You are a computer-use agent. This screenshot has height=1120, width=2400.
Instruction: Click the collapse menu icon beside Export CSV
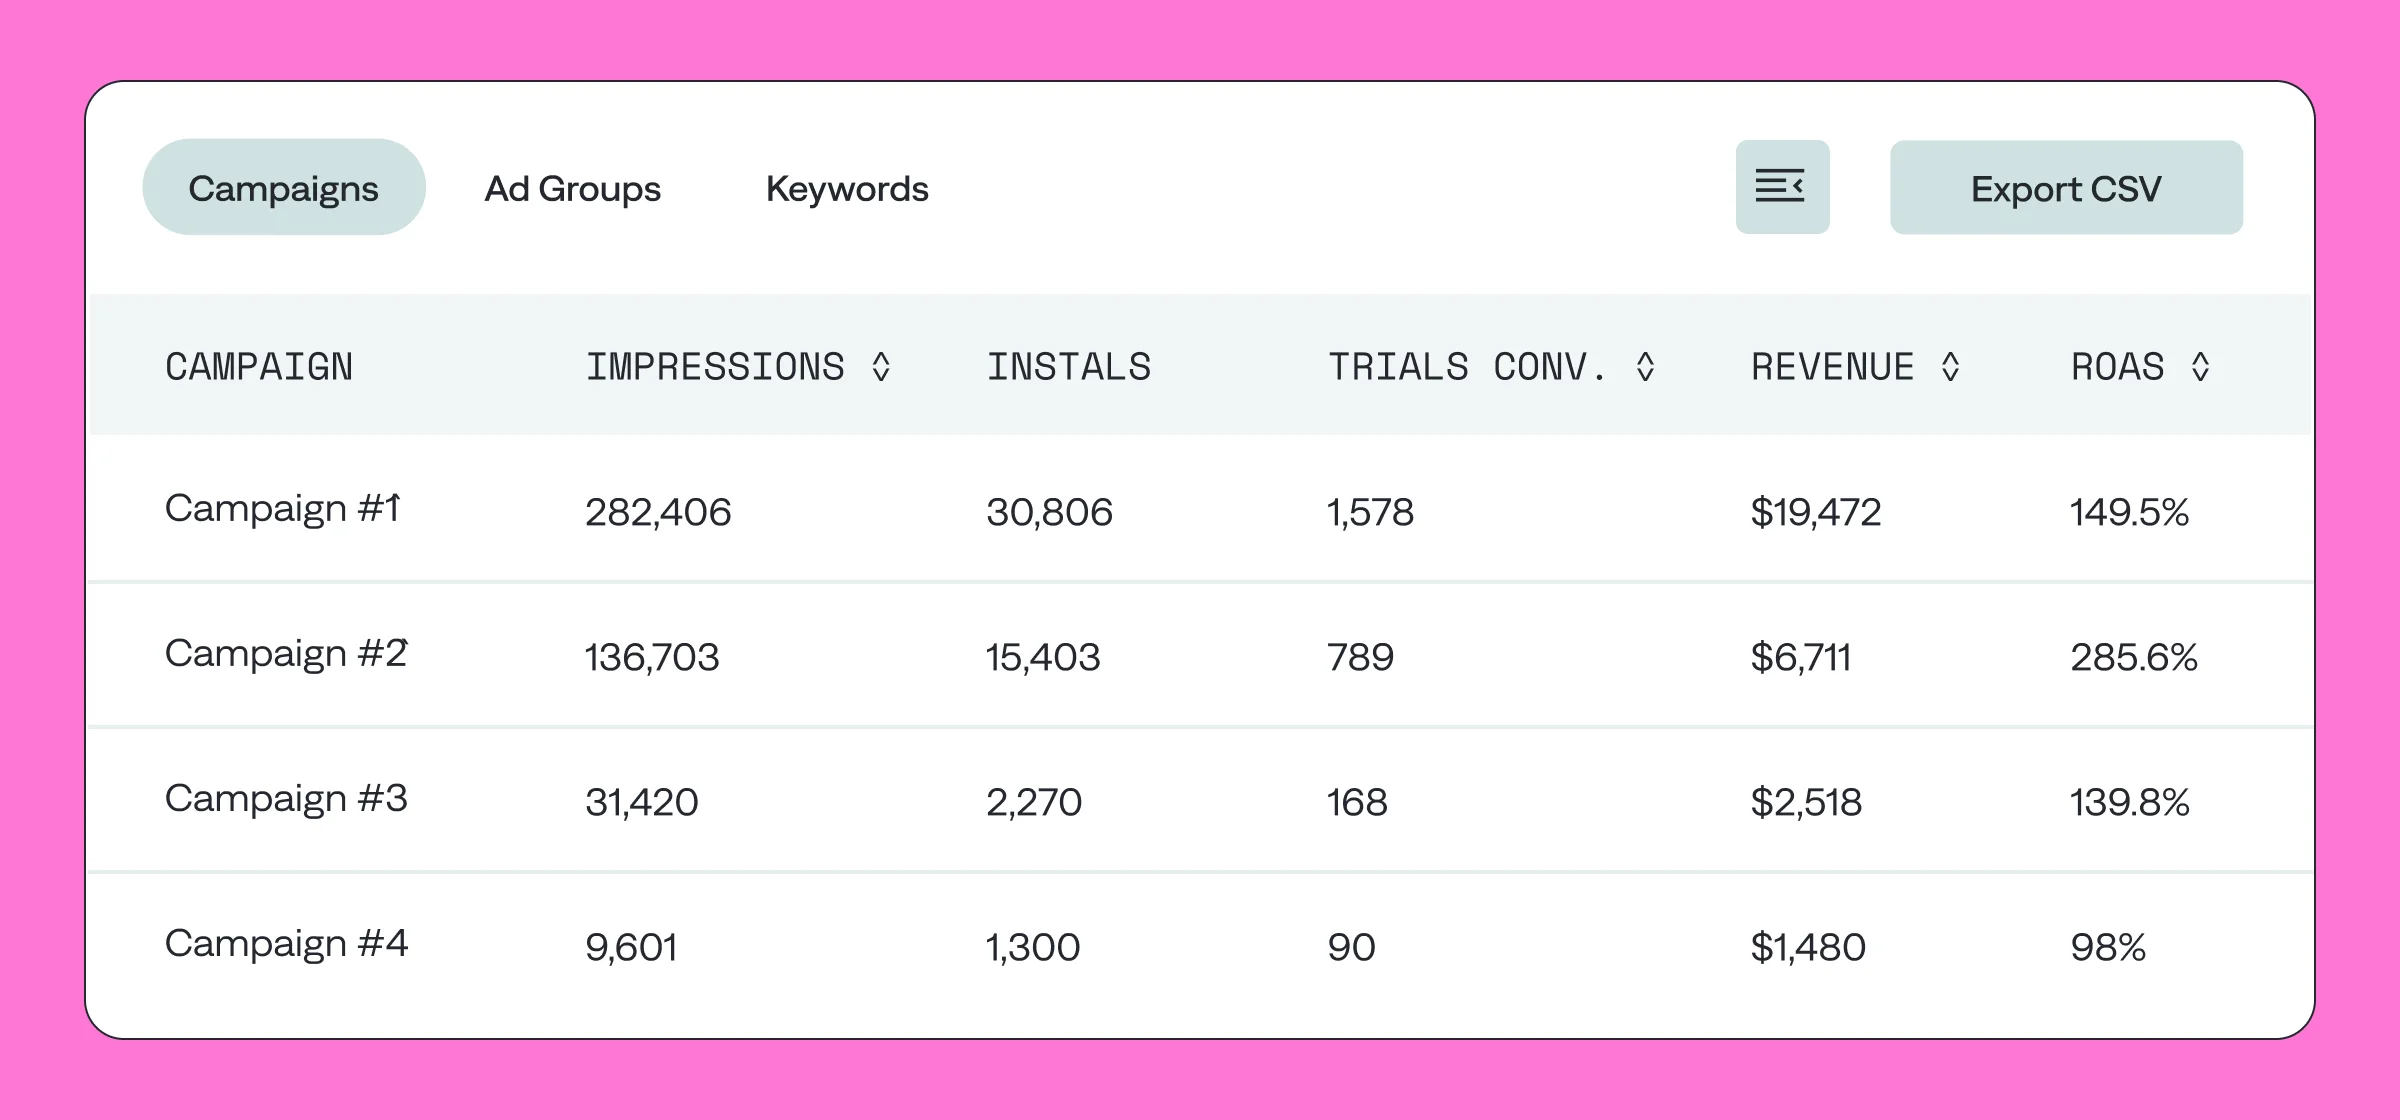[1781, 186]
